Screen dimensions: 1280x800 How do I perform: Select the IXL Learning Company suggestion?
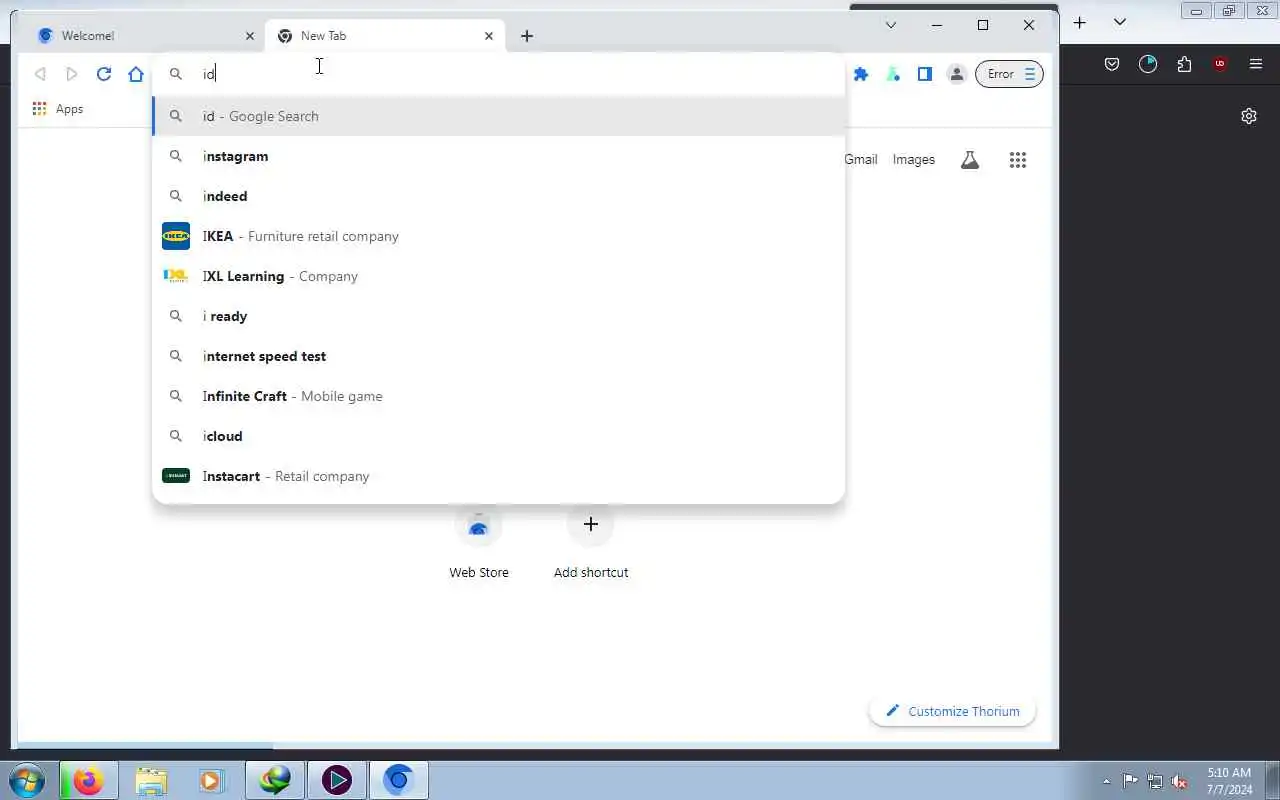pos(498,276)
